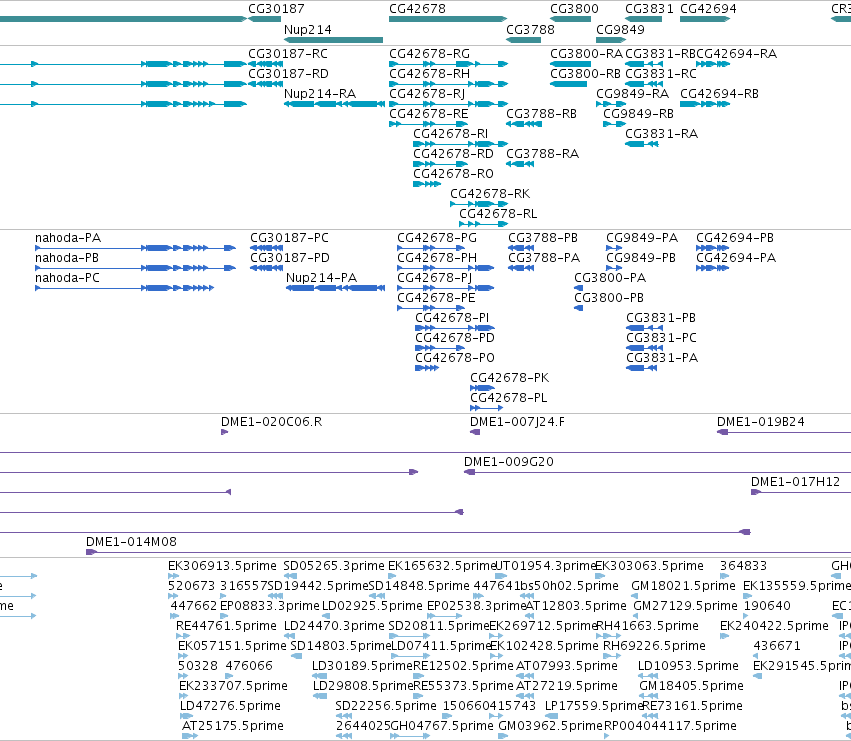Select EST GM18405.5prime
The width and height of the screenshot is (851, 741).
[691, 686]
